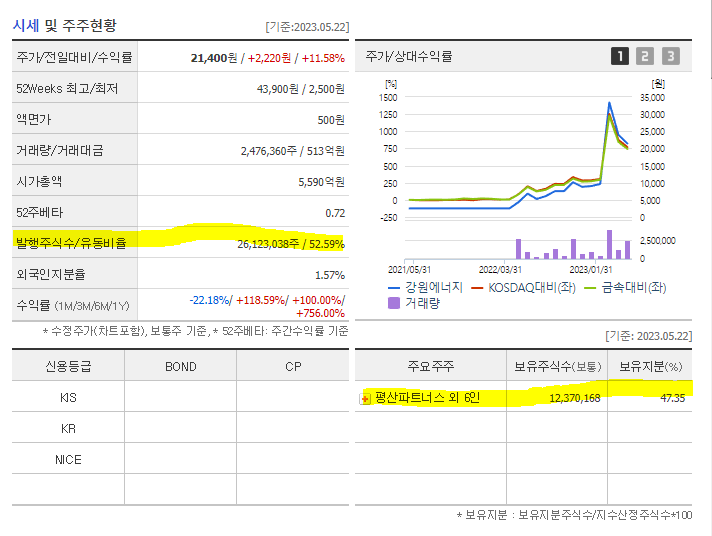Click the 보유주식수(보통) column header
712x536 pixels.
tap(558, 367)
